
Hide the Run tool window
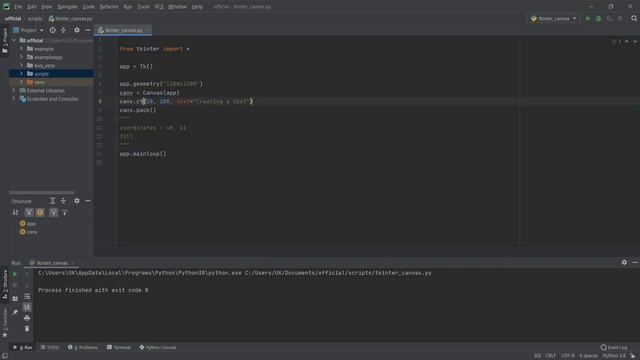tap(635, 262)
